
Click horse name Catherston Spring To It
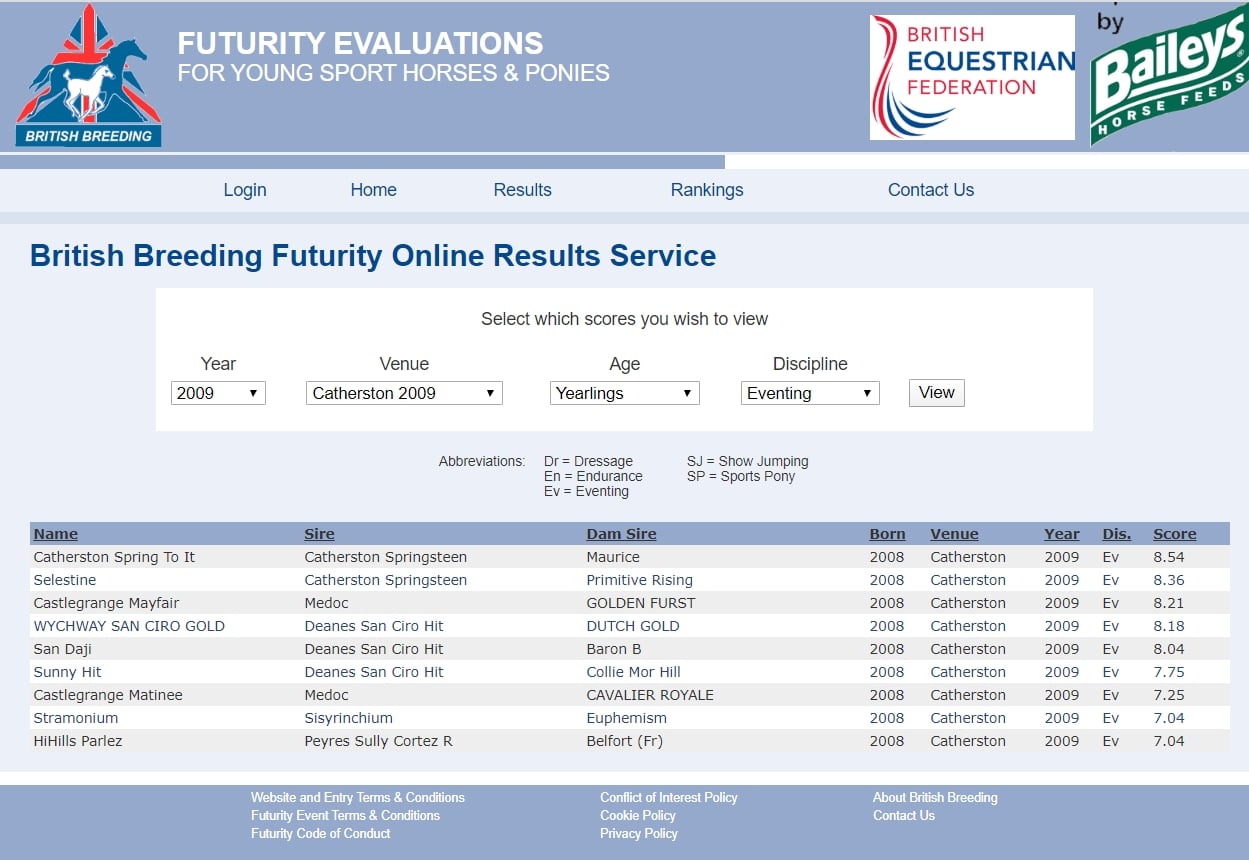[114, 557]
